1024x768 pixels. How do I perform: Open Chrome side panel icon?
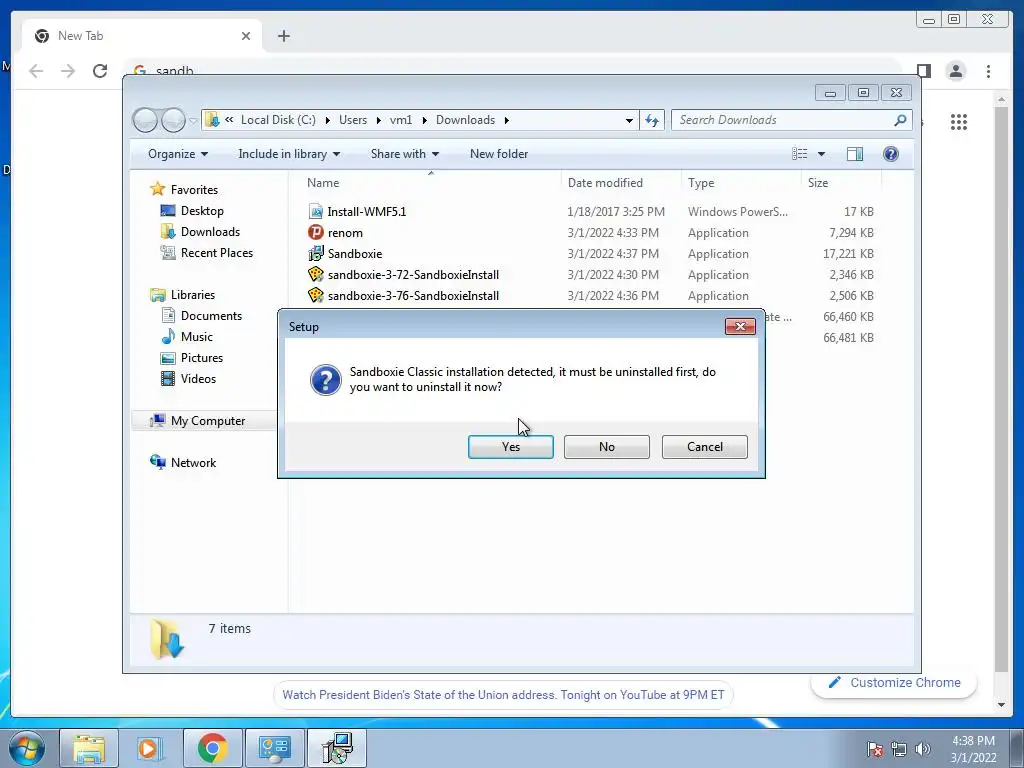(x=923, y=71)
